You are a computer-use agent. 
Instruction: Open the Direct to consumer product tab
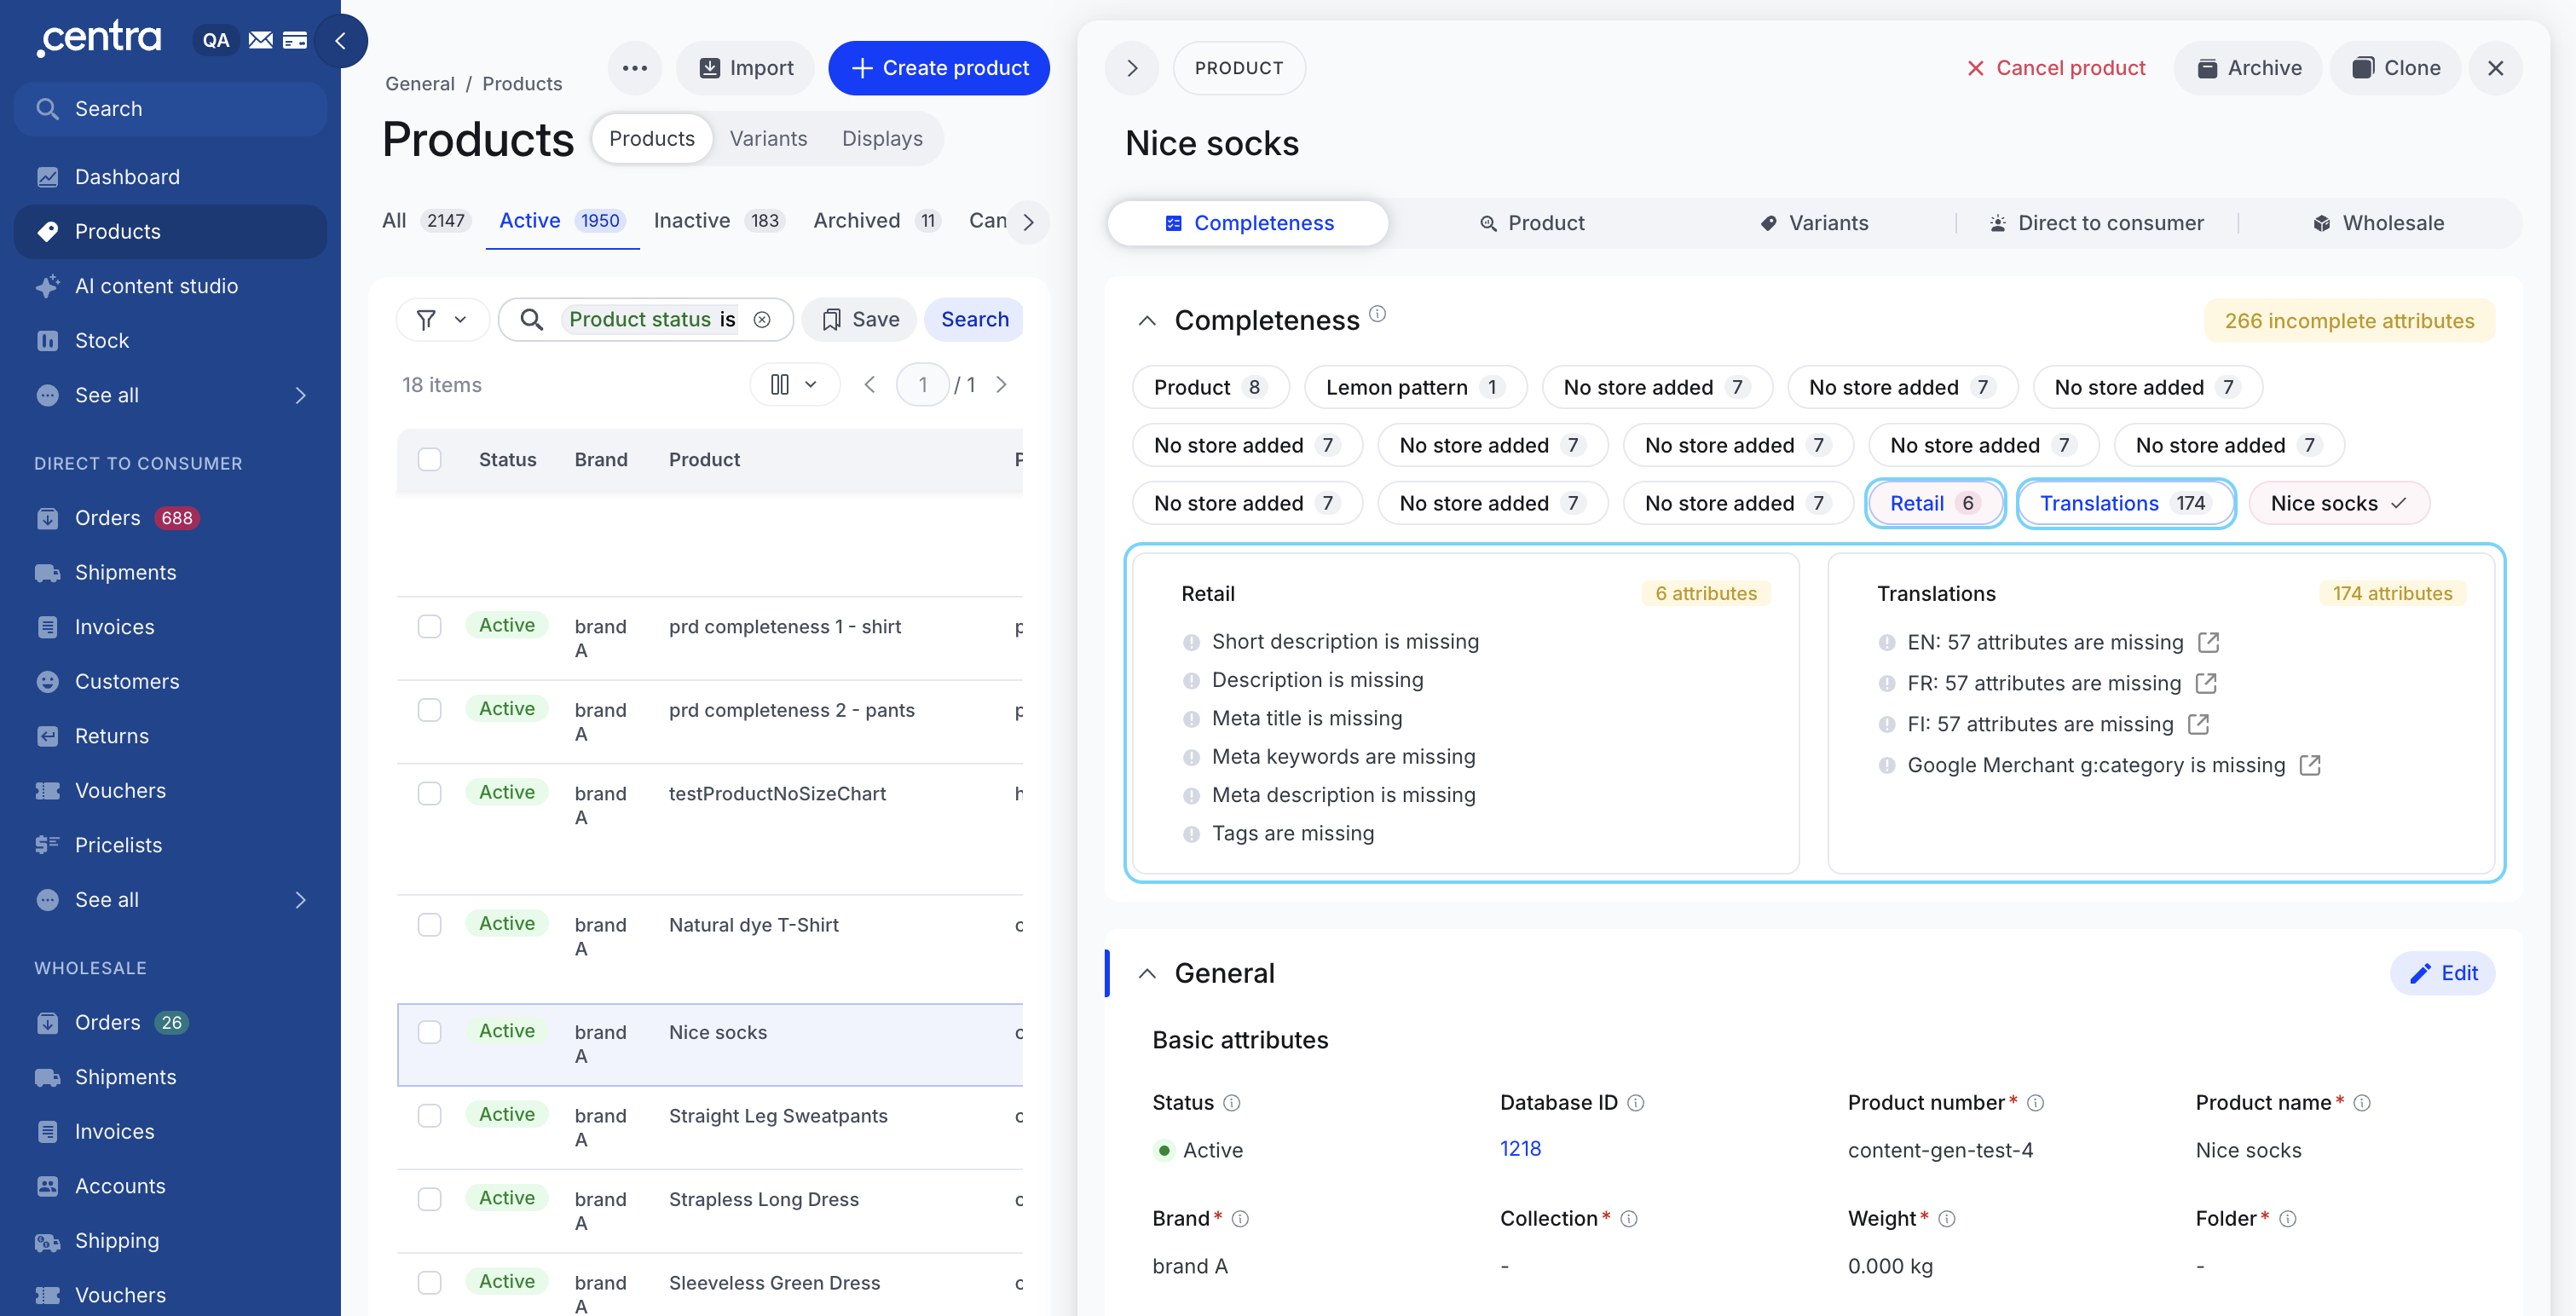click(x=2097, y=223)
